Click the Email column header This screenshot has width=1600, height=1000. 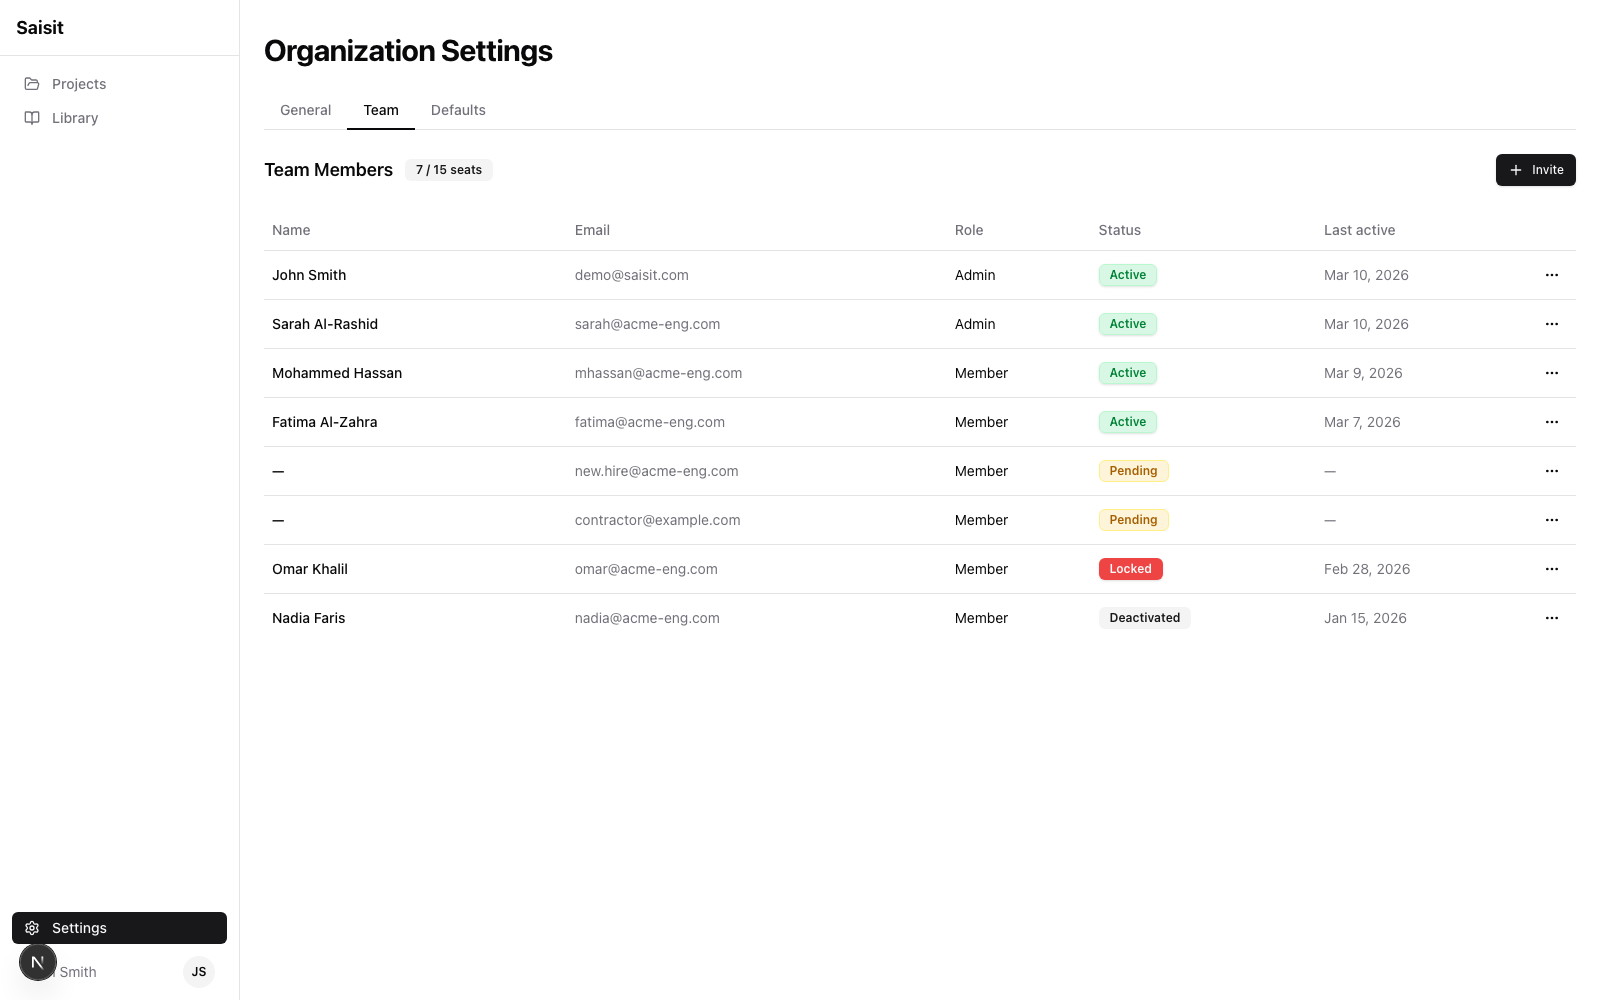pyautogui.click(x=592, y=230)
